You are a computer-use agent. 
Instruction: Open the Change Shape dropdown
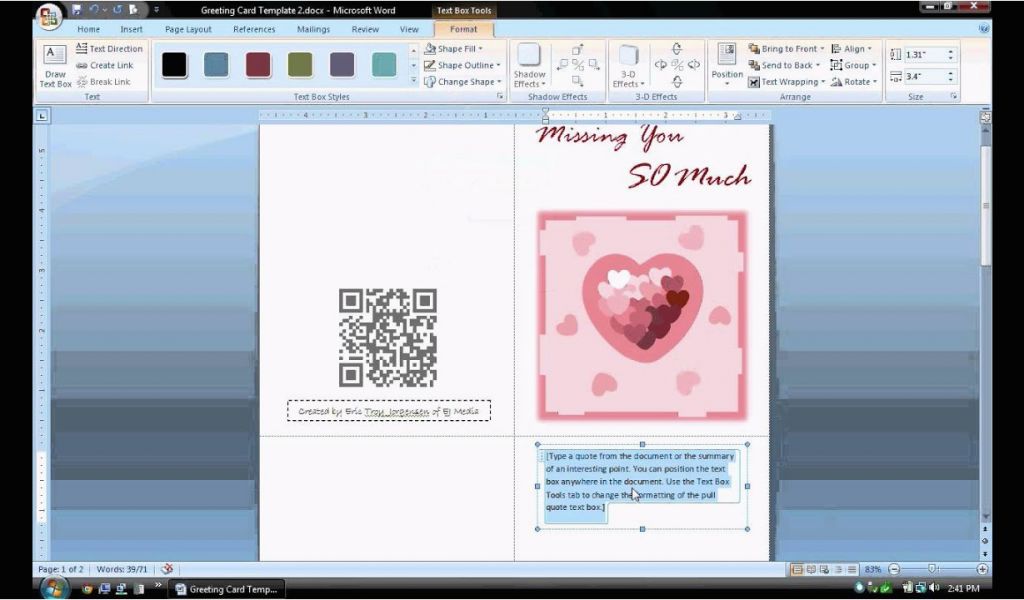click(462, 82)
